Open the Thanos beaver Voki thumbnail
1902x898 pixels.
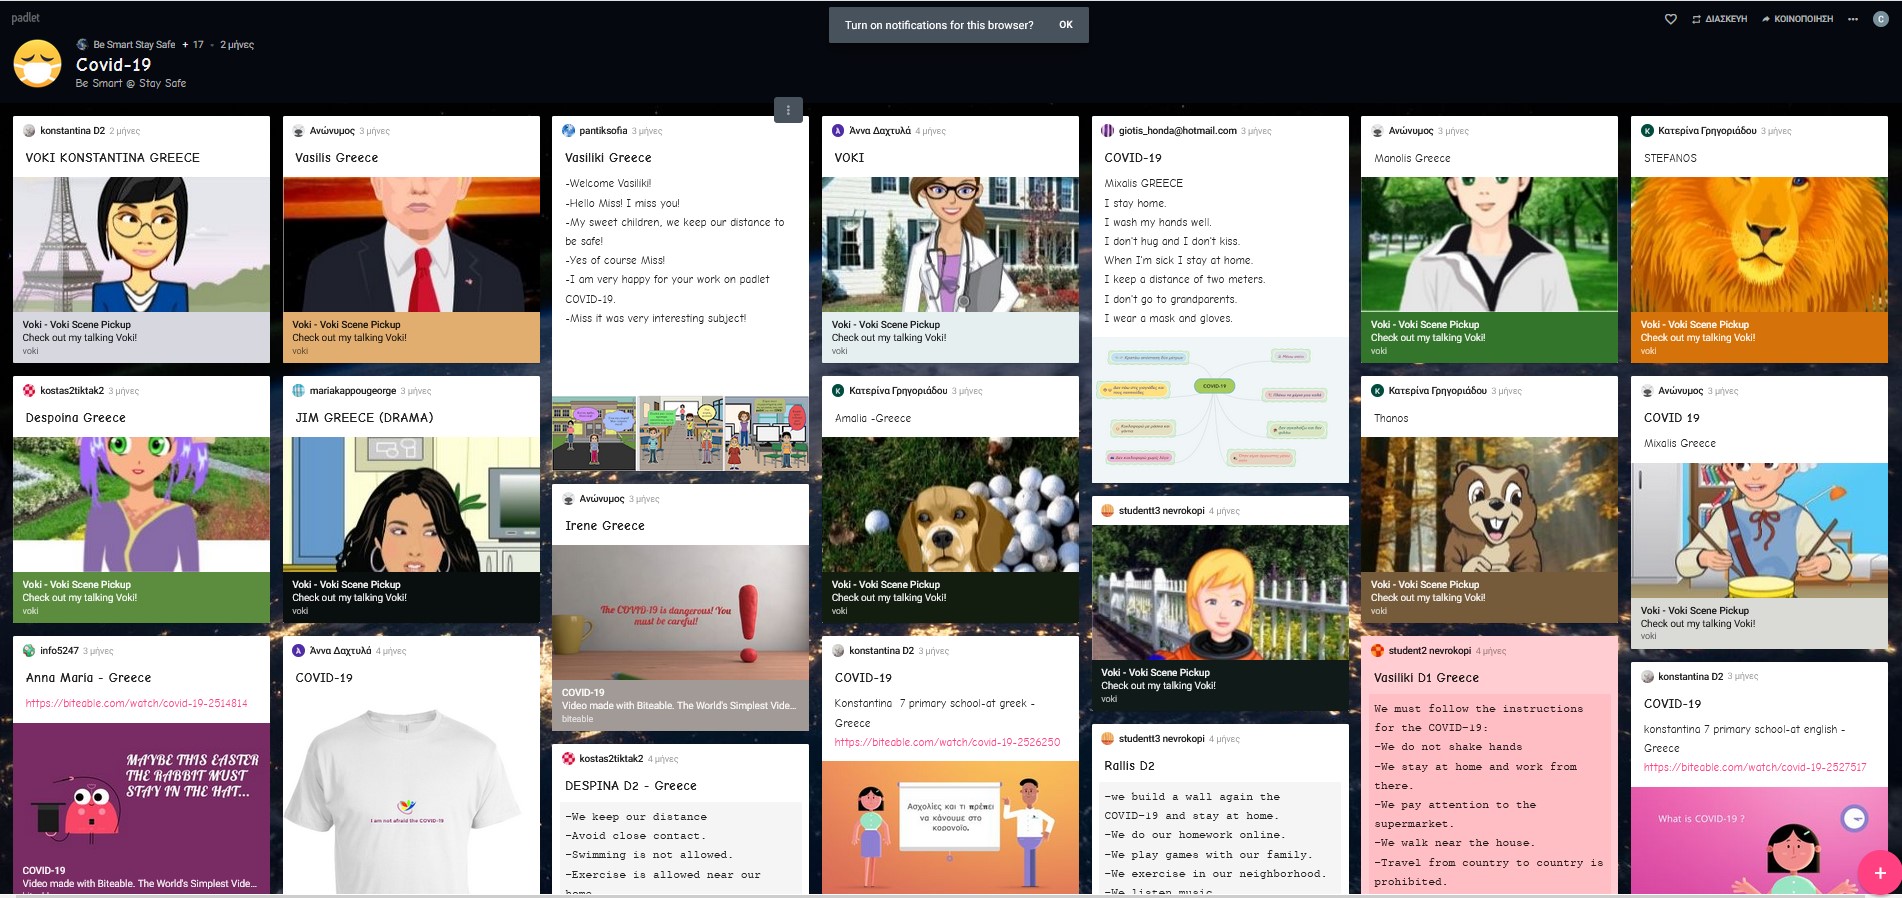pos(1489,505)
